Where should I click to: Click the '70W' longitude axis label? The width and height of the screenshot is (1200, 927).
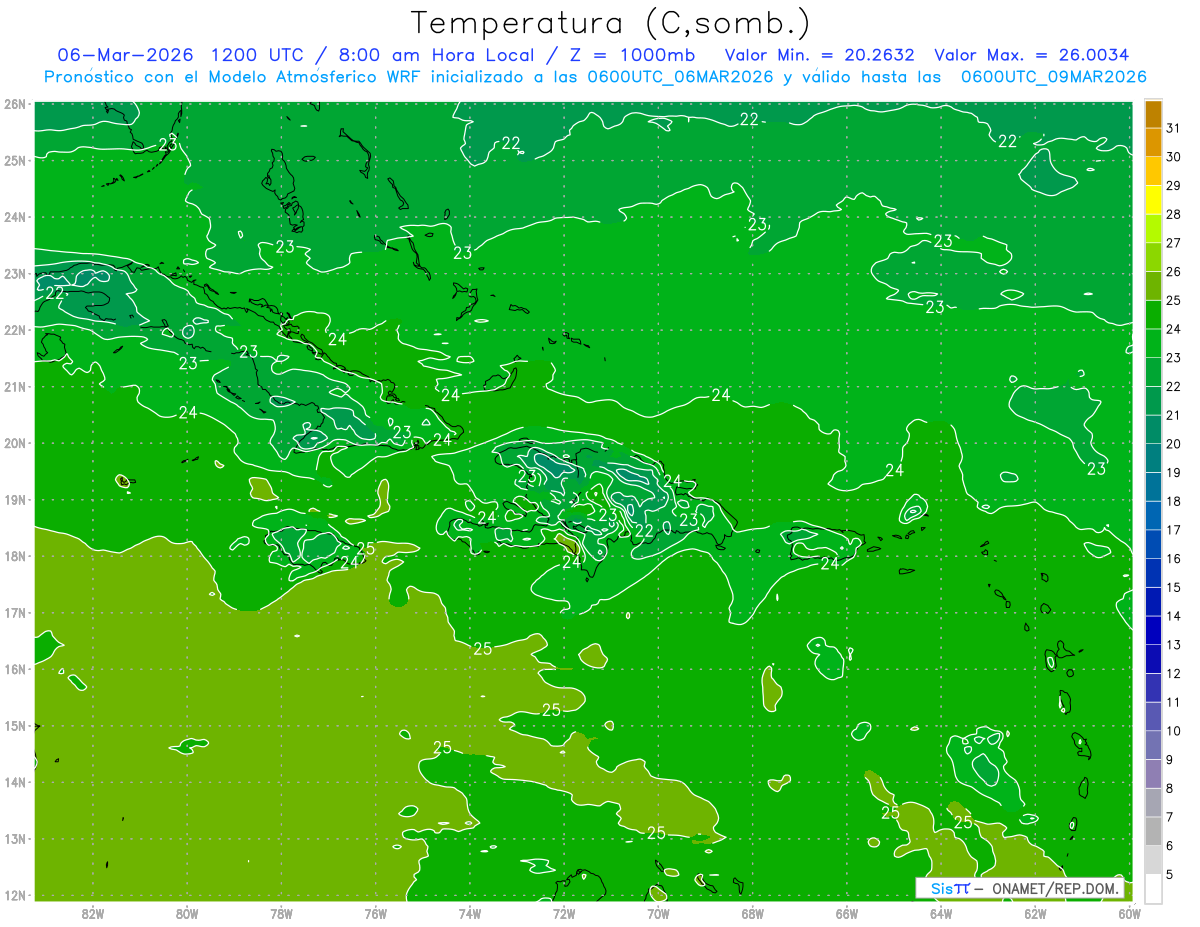coord(658,913)
